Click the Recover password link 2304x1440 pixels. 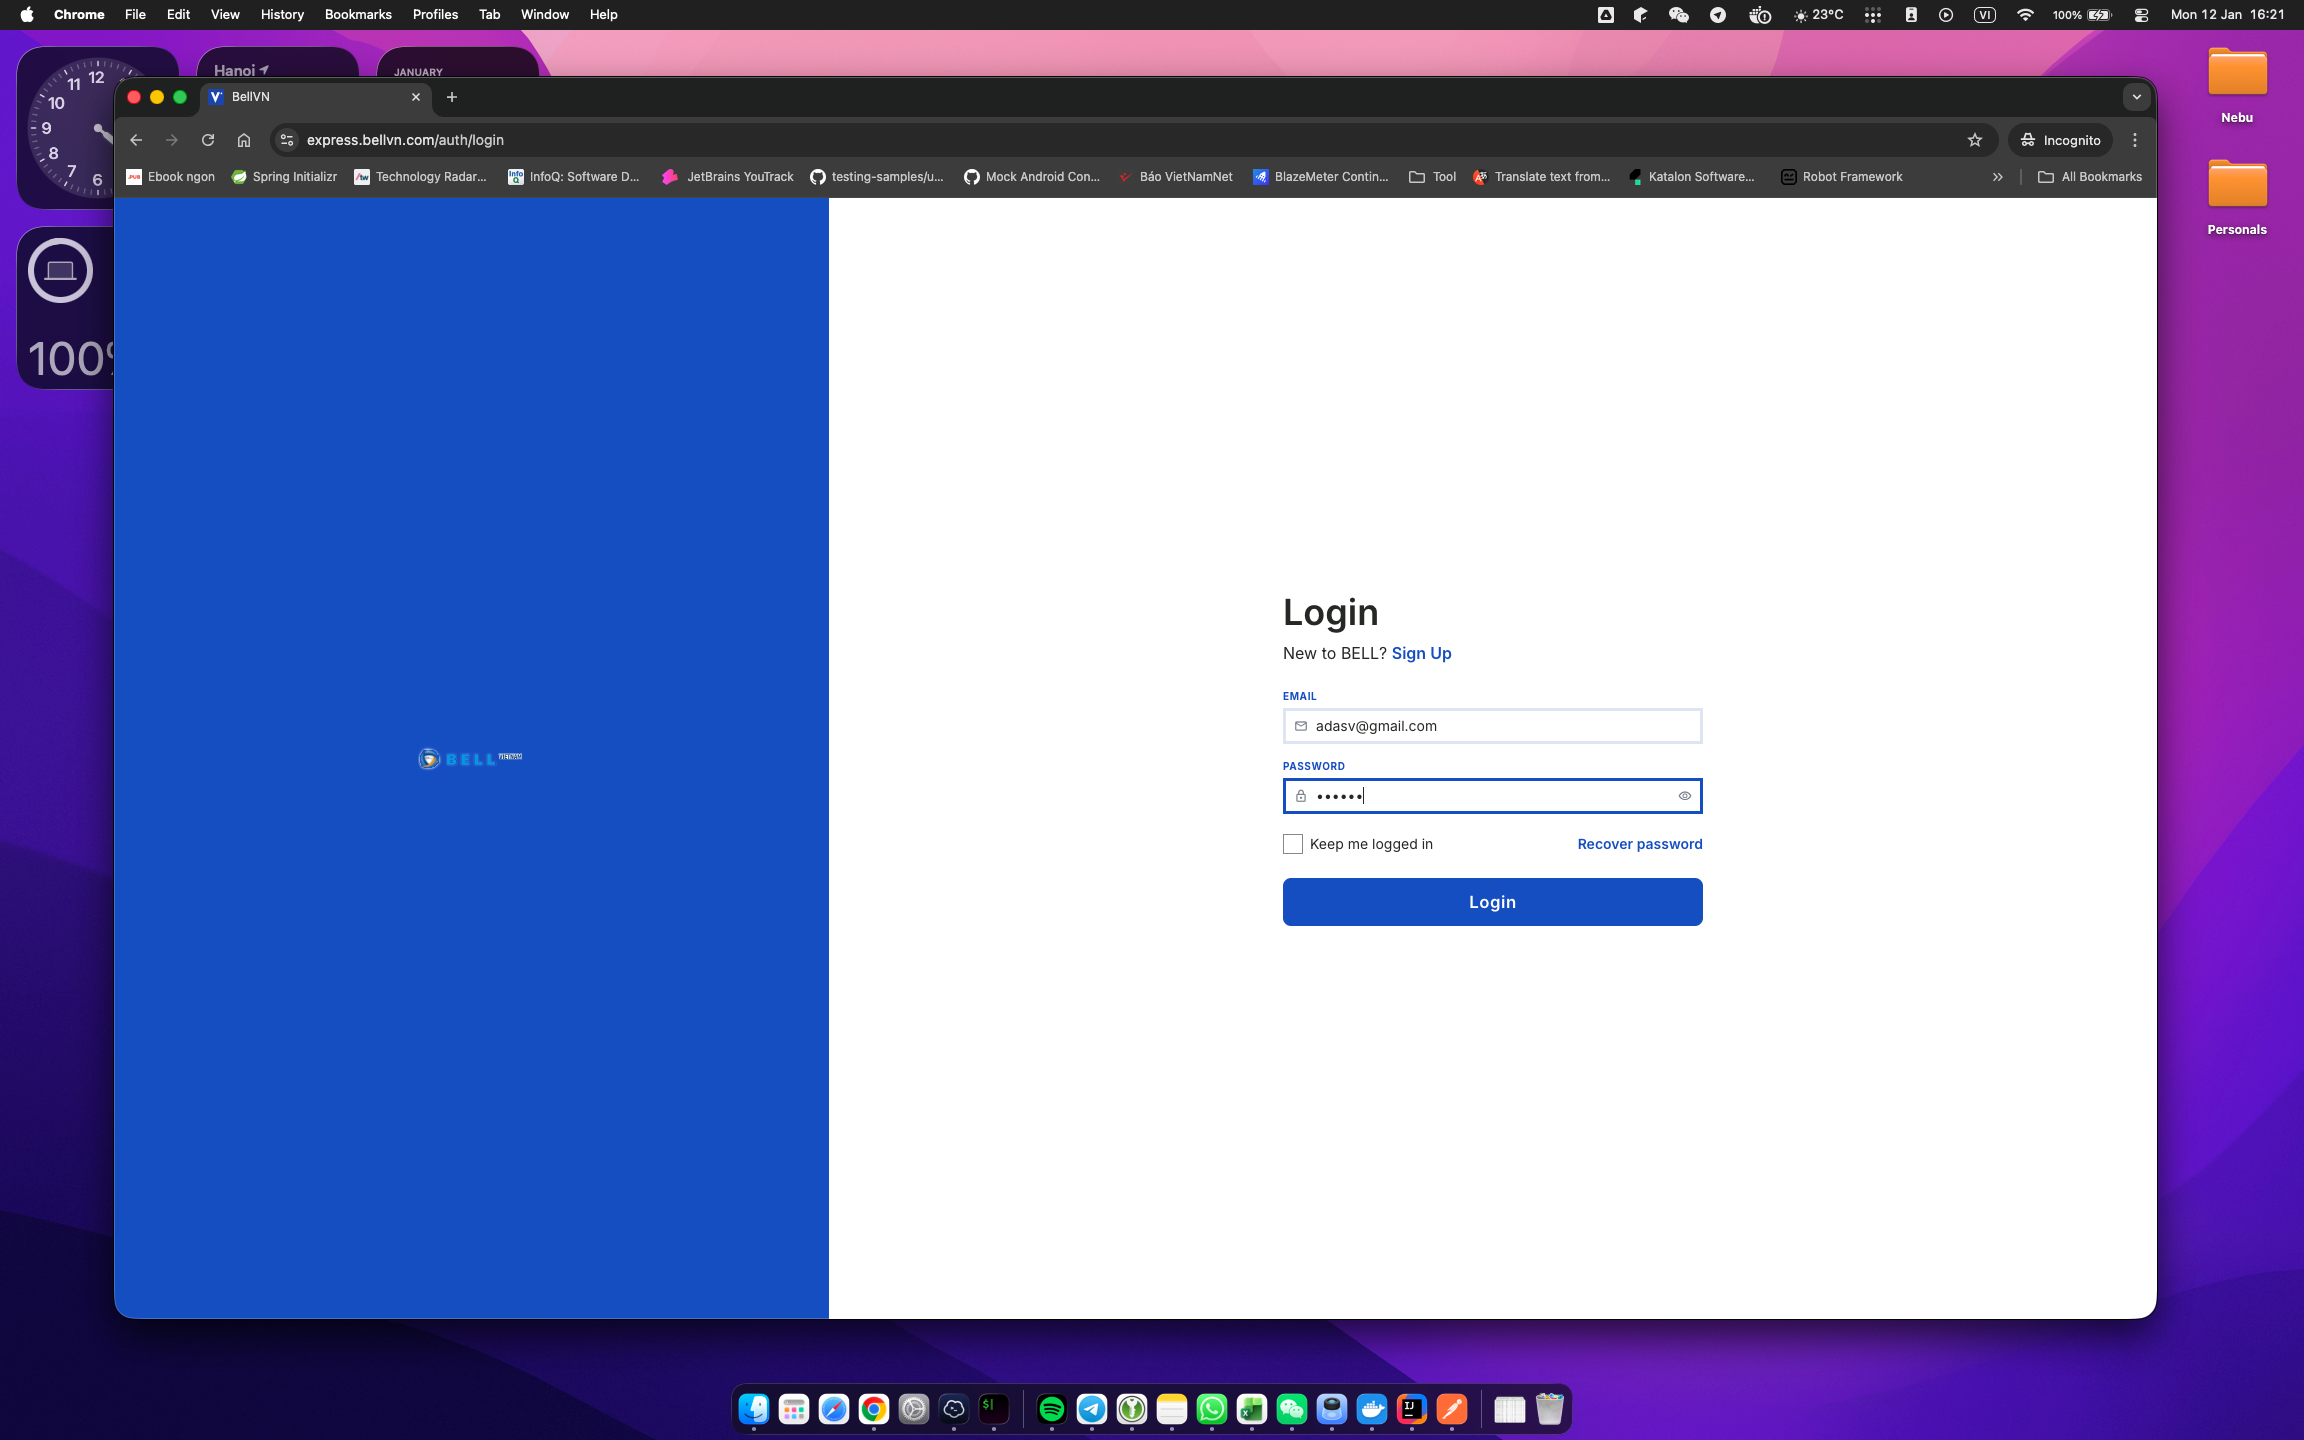(x=1639, y=844)
